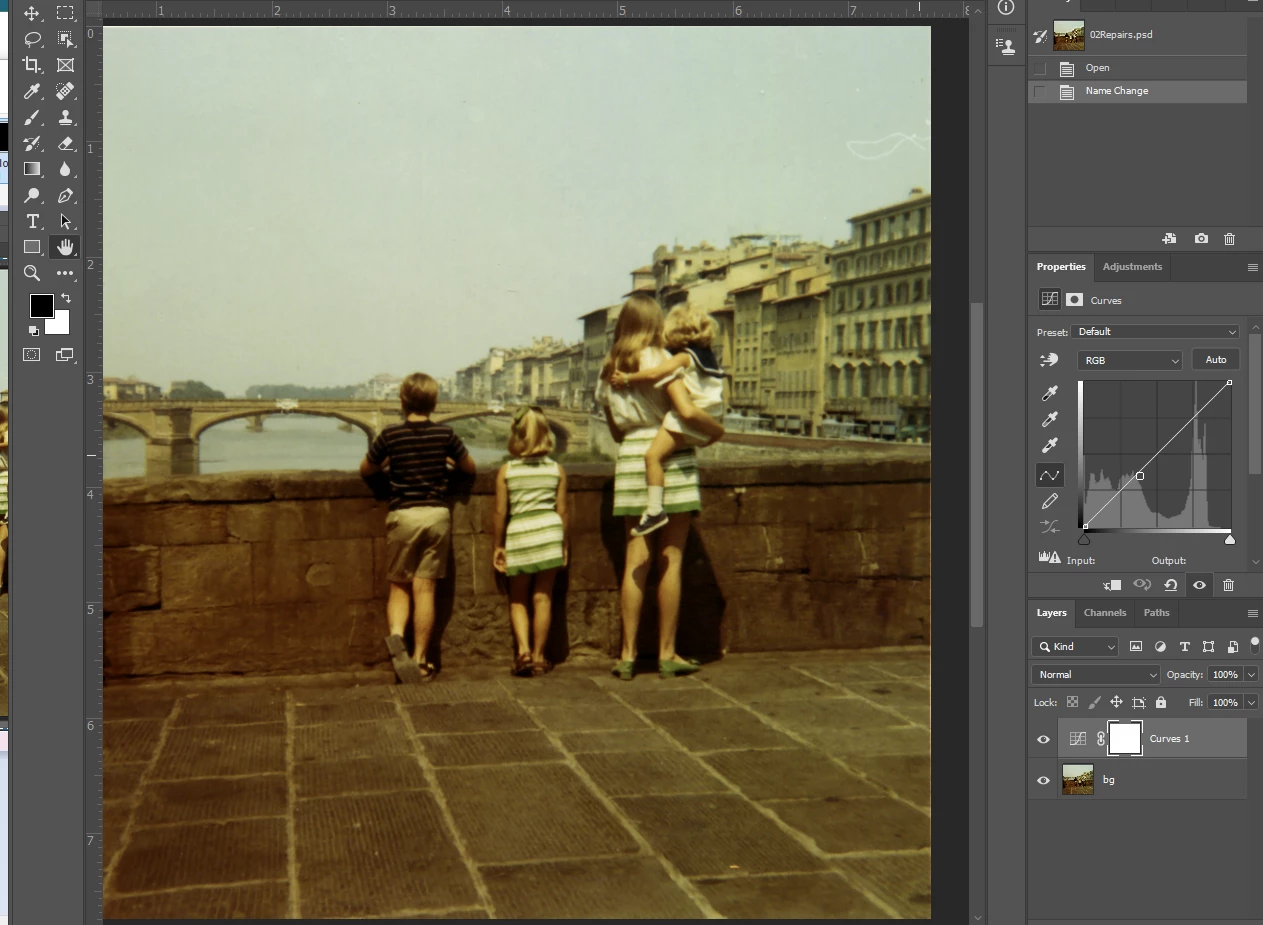This screenshot has width=1263, height=925.
Task: Hide the Curves 1 layer
Action: click(1043, 739)
